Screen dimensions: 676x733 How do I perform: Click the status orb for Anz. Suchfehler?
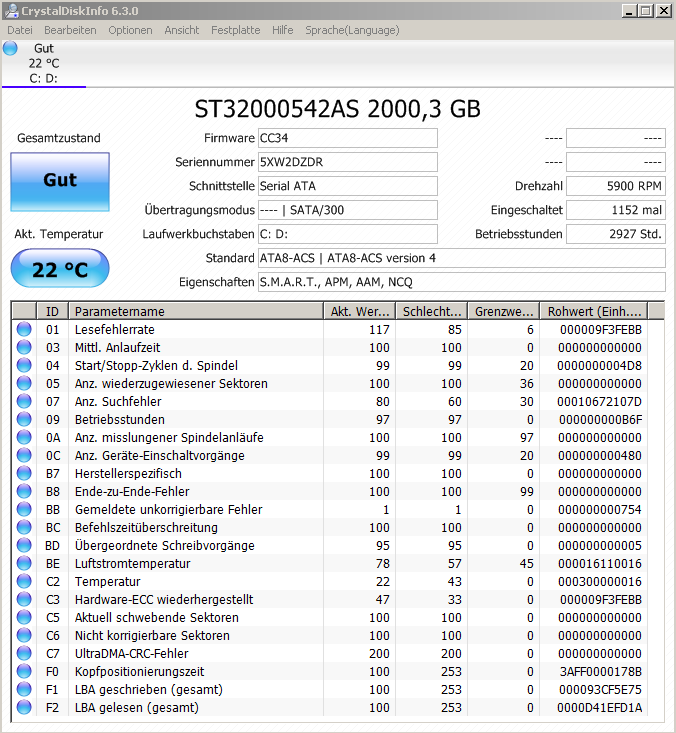click(x=24, y=401)
